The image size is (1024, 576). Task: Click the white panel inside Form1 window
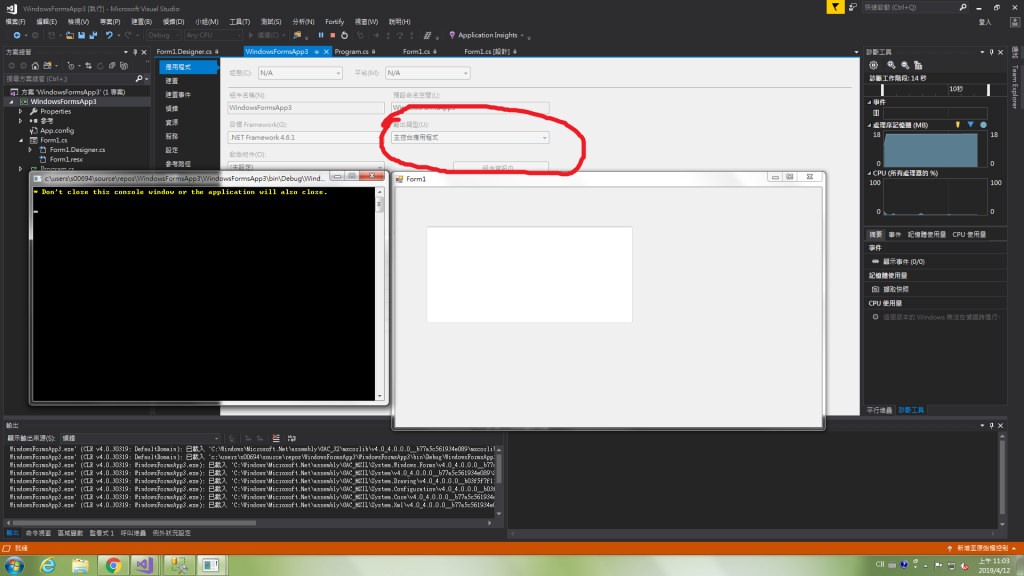click(x=530, y=274)
